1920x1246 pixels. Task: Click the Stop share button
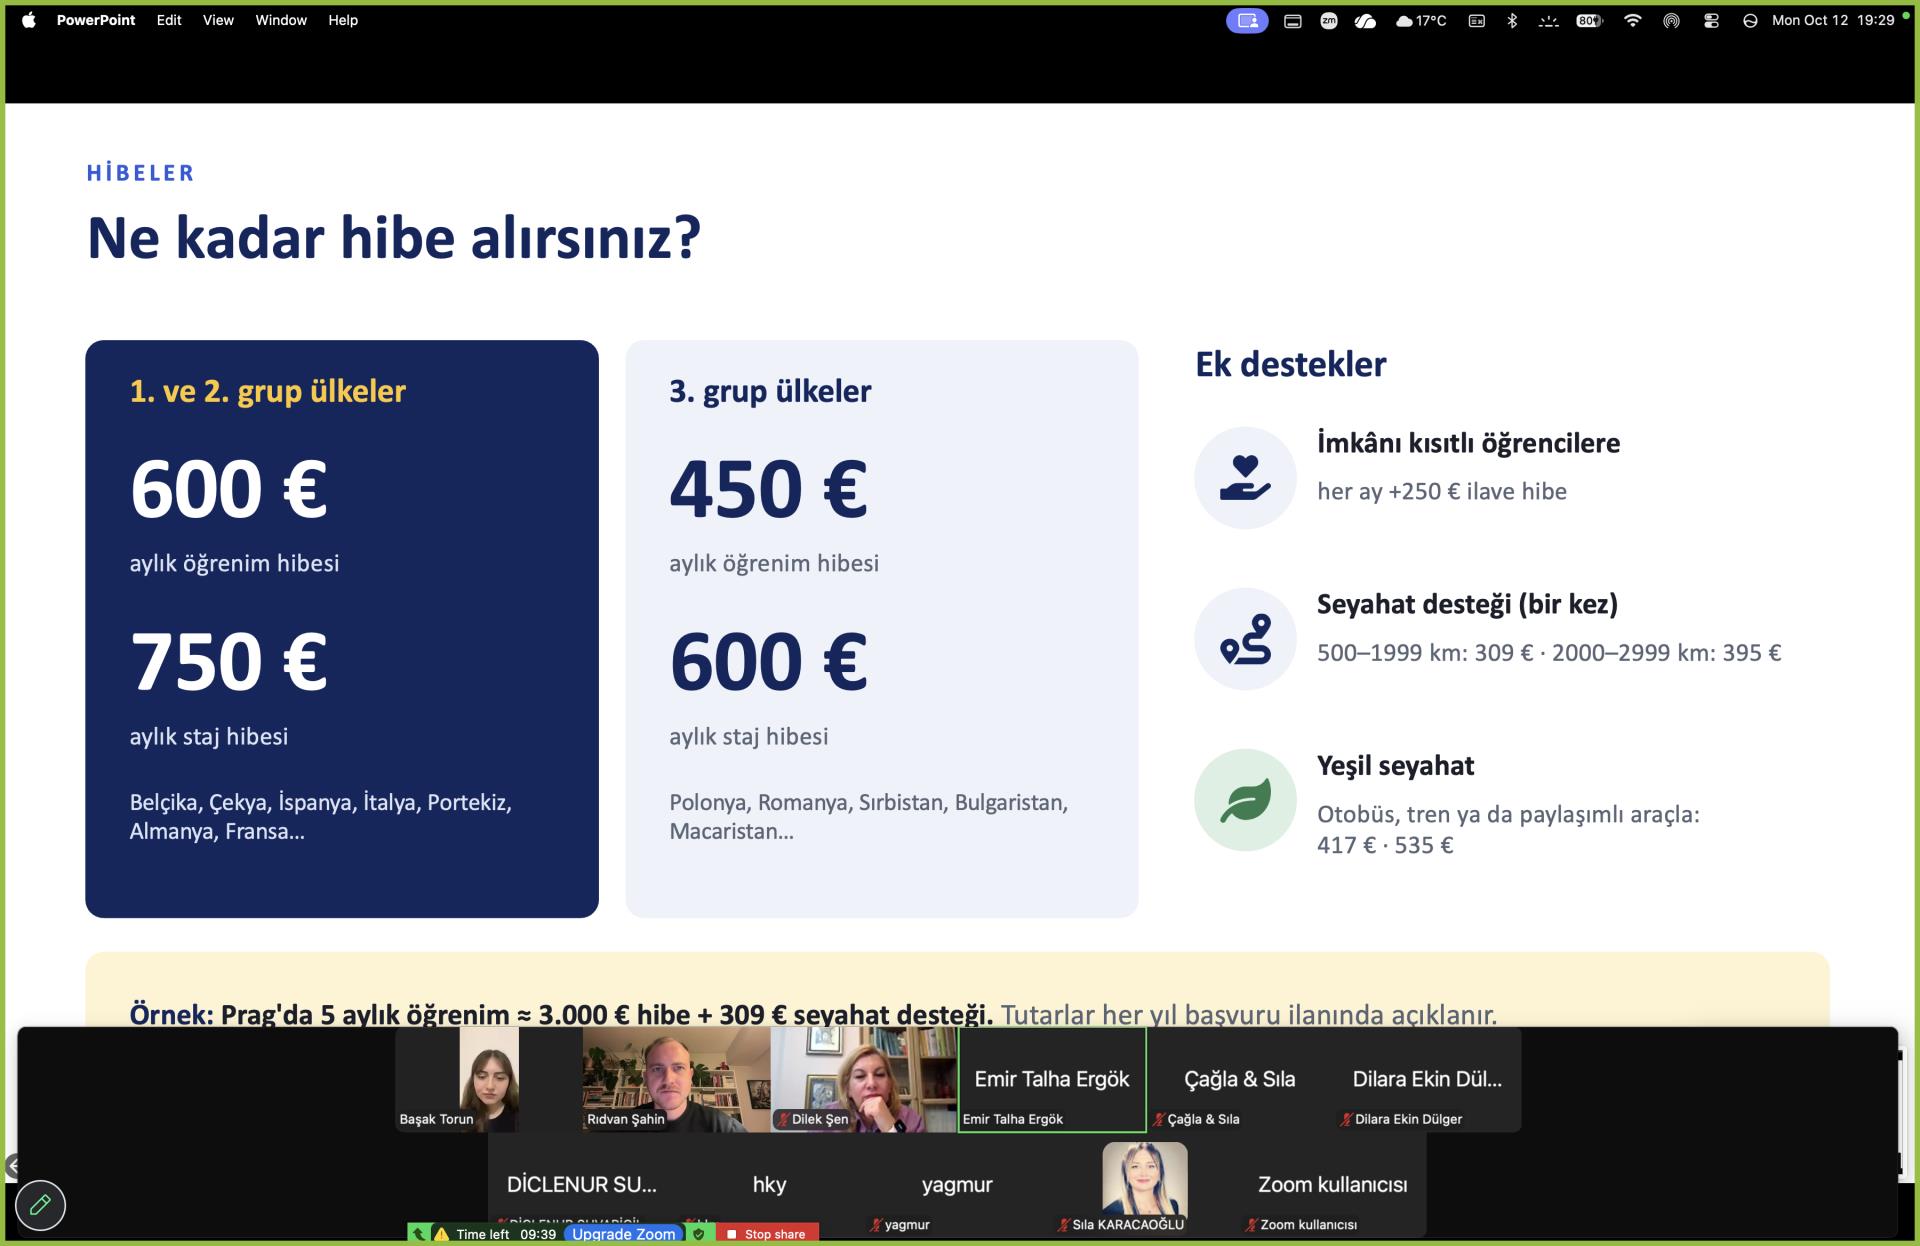click(766, 1234)
